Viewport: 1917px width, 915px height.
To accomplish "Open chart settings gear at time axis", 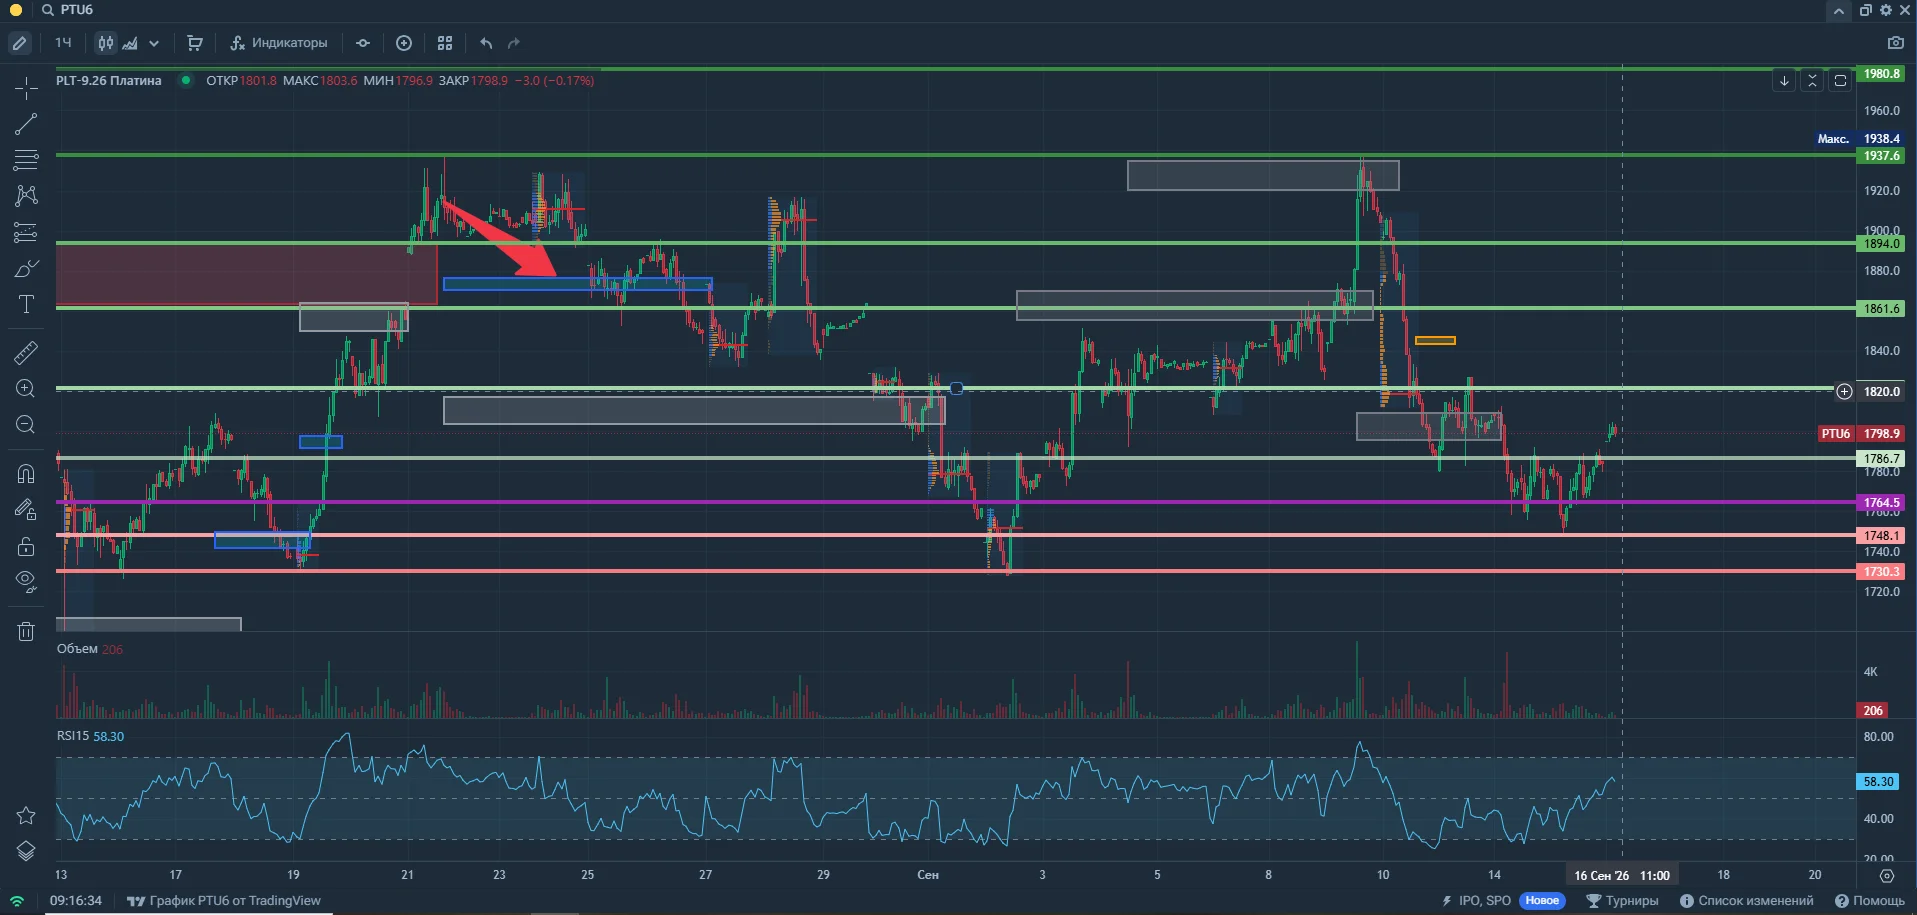I will [1887, 876].
